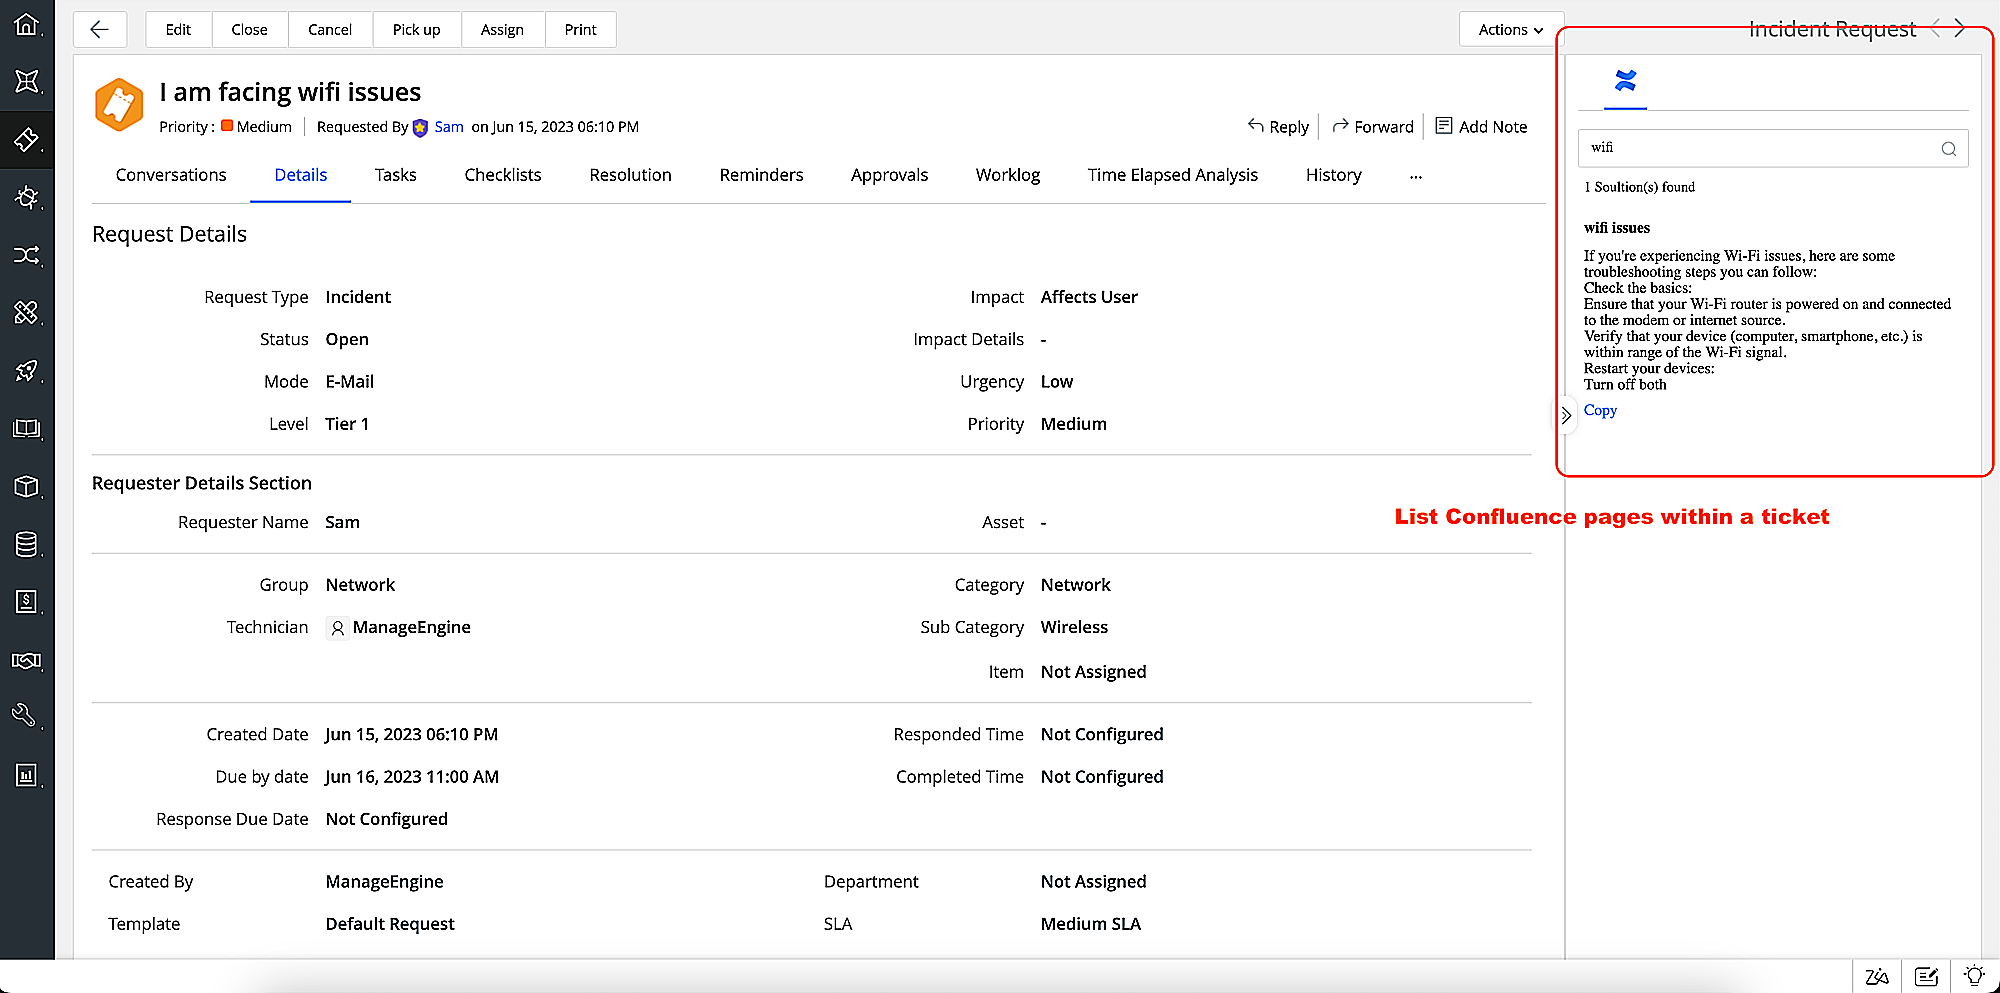Open the Reports chart icon in the sidebar

pyautogui.click(x=27, y=774)
